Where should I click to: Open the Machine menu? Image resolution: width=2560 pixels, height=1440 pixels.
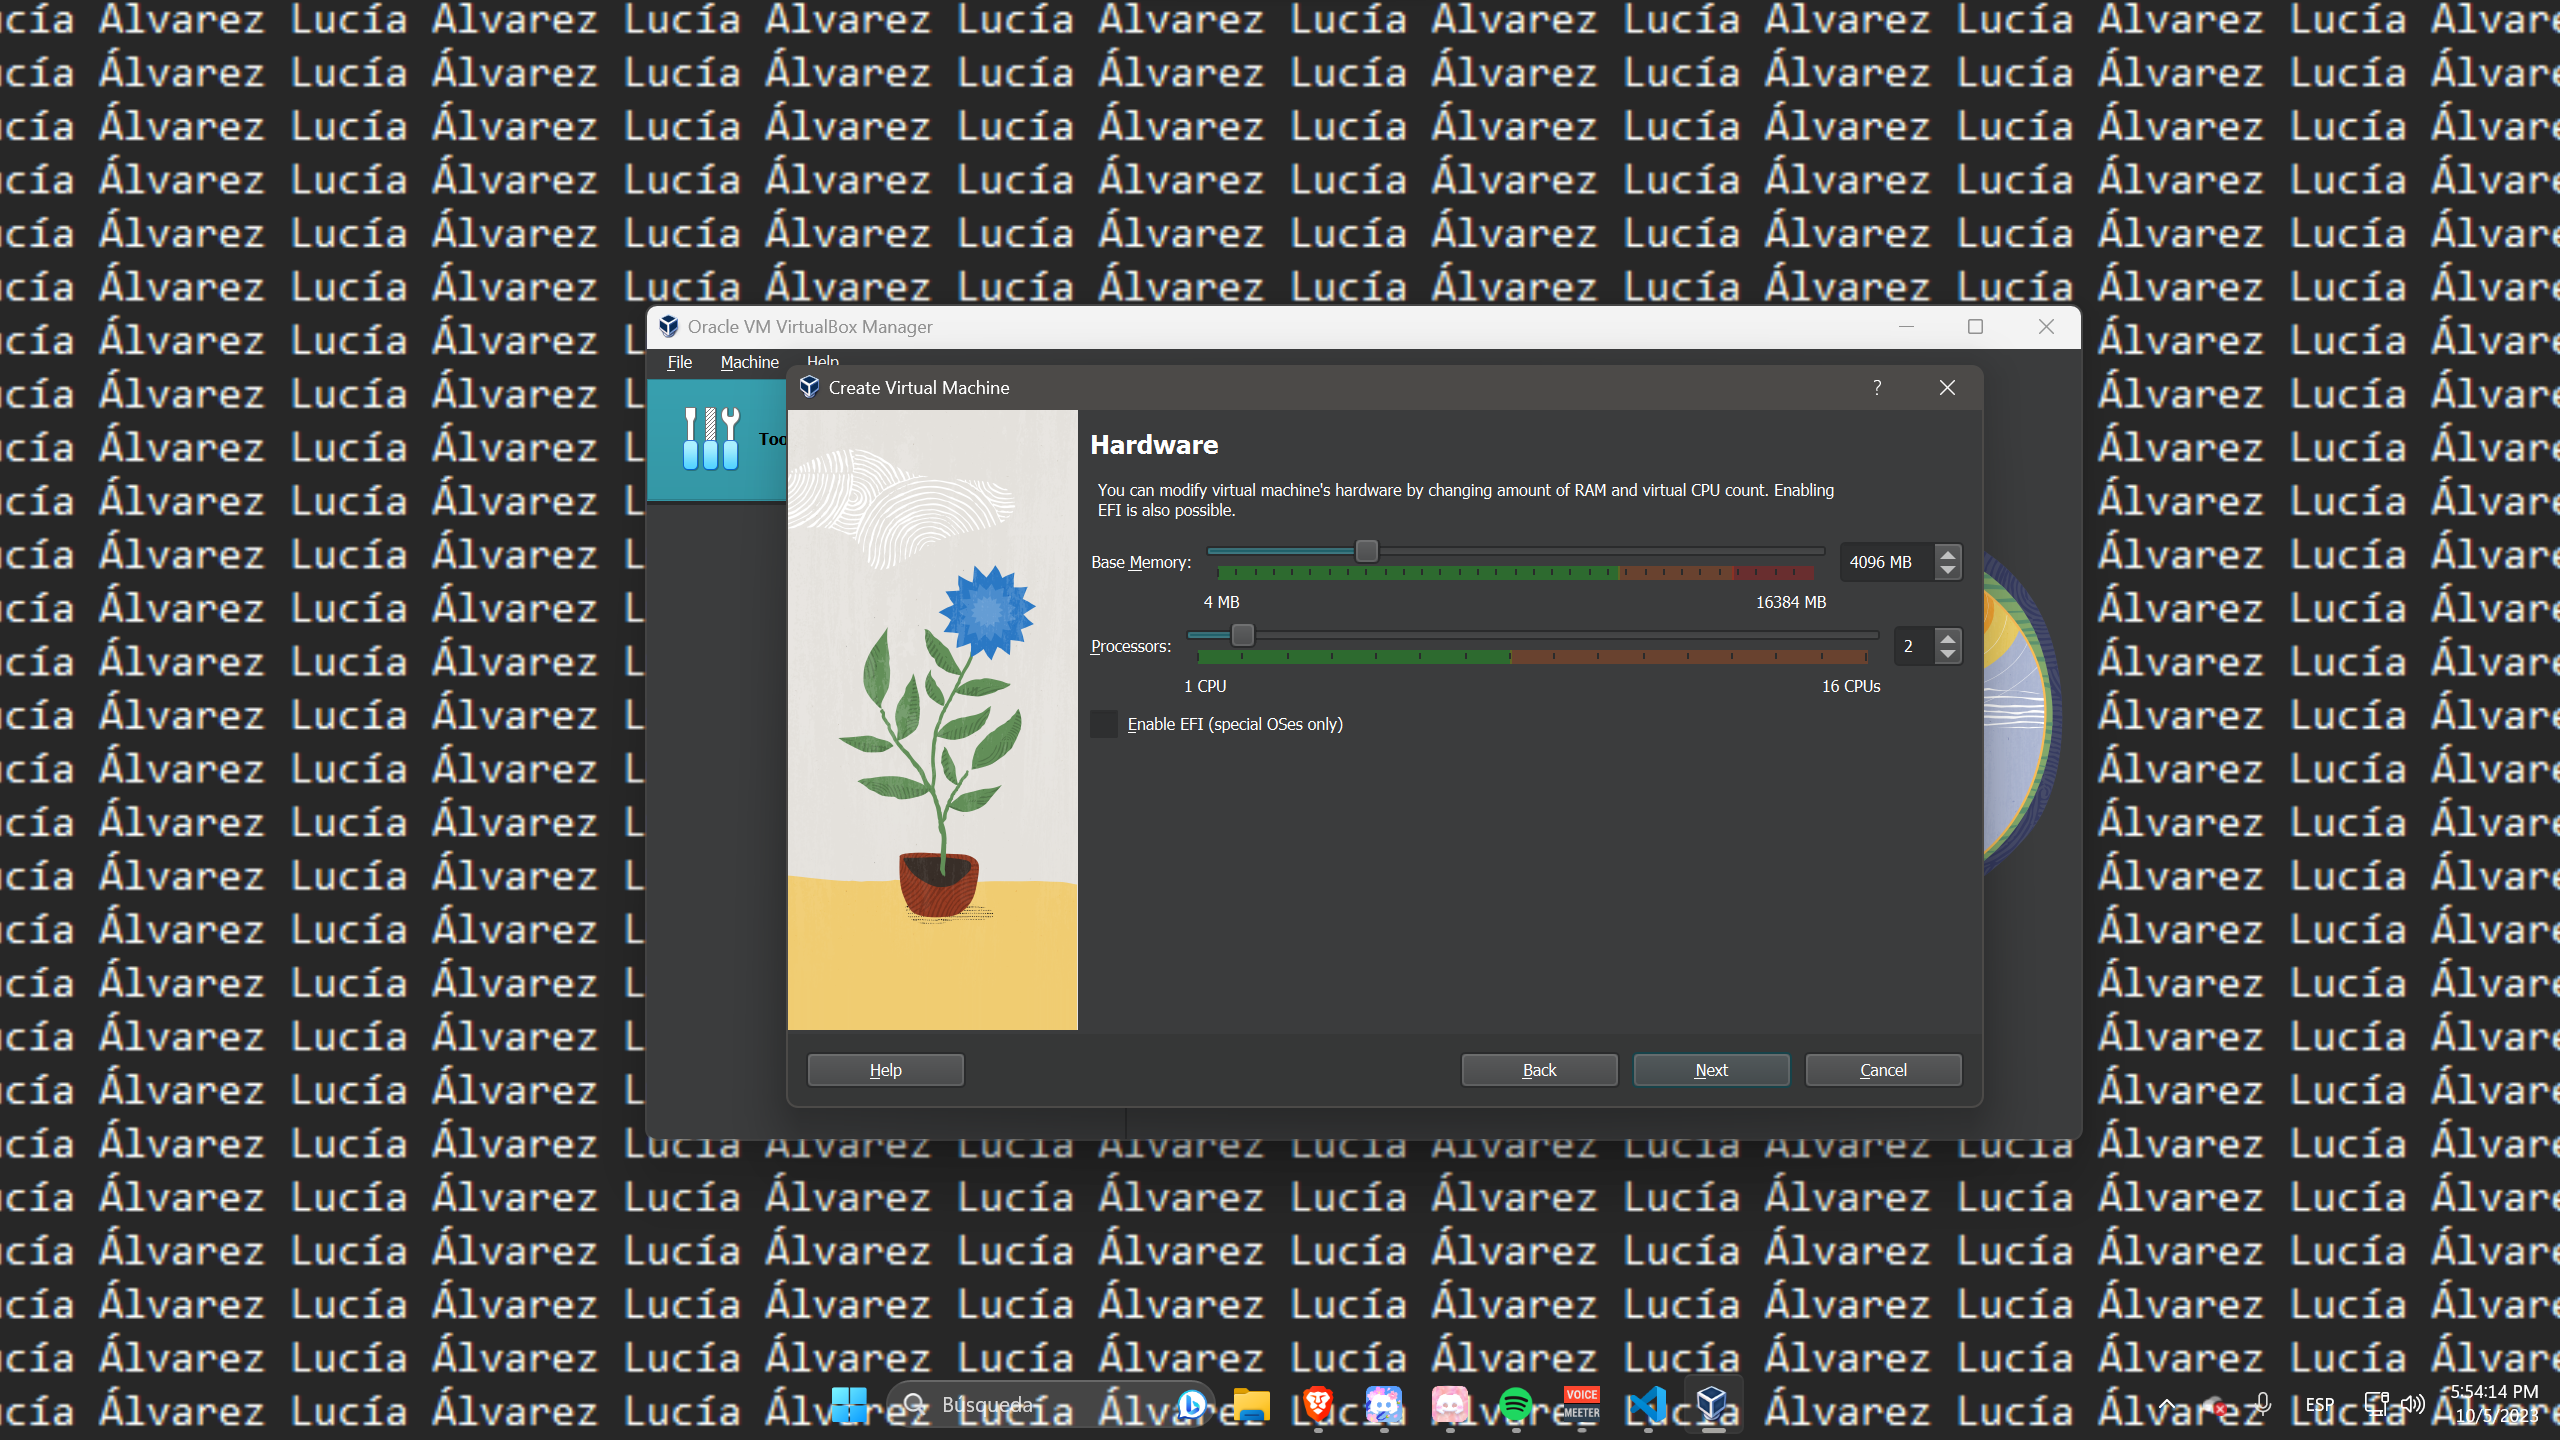(749, 362)
